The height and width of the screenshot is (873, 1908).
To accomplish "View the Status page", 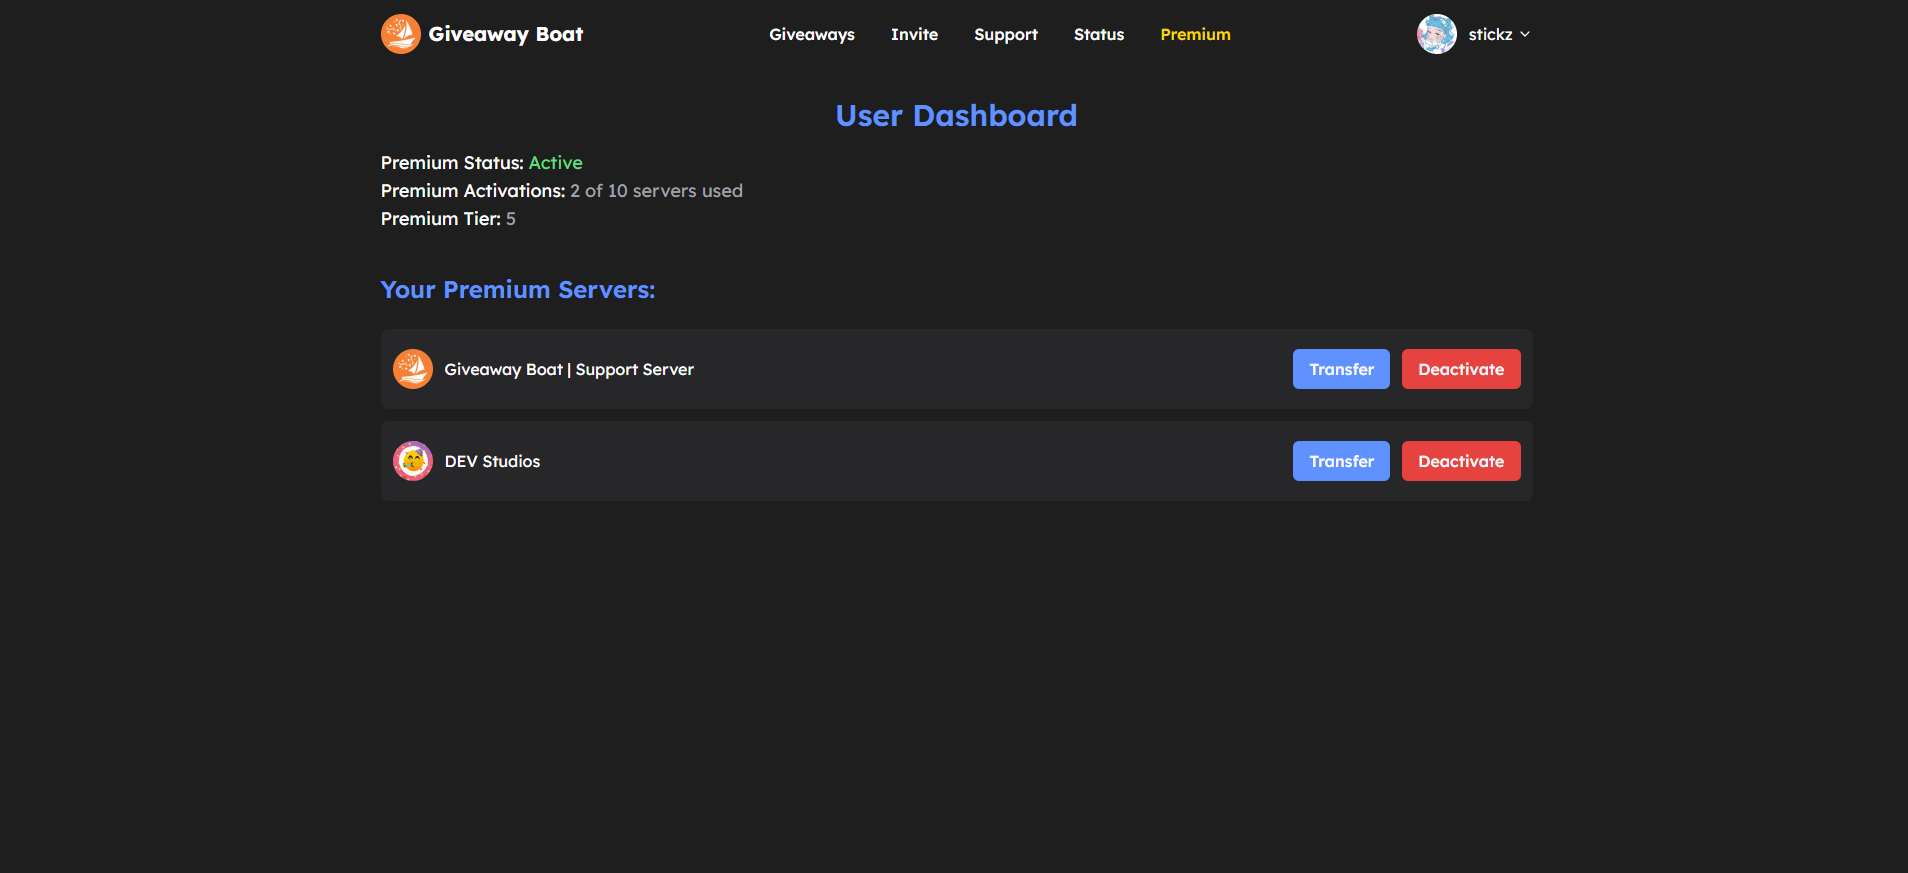I will [x=1099, y=34].
